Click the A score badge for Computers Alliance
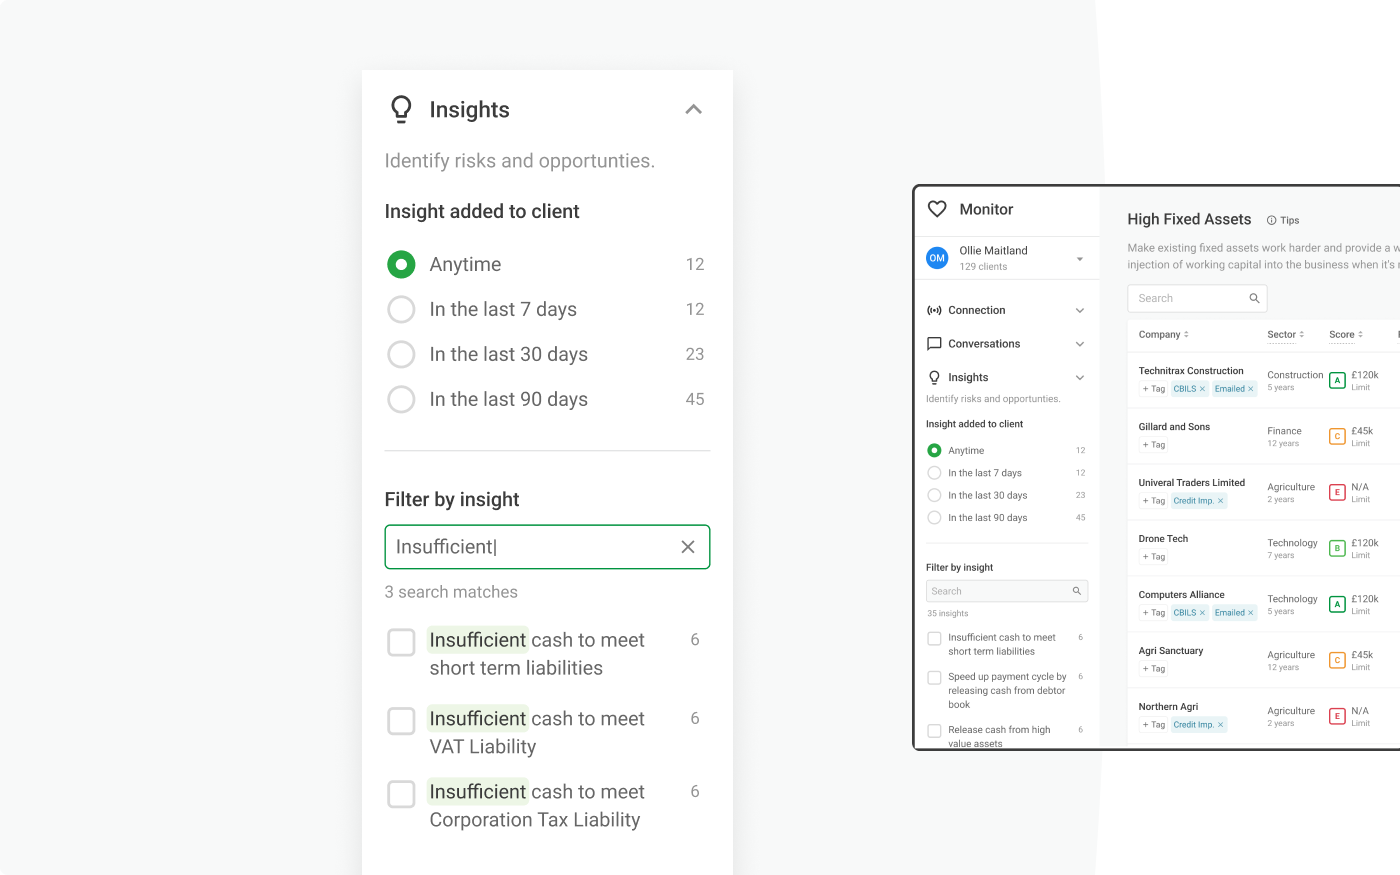The height and width of the screenshot is (875, 1400). pos(1337,604)
